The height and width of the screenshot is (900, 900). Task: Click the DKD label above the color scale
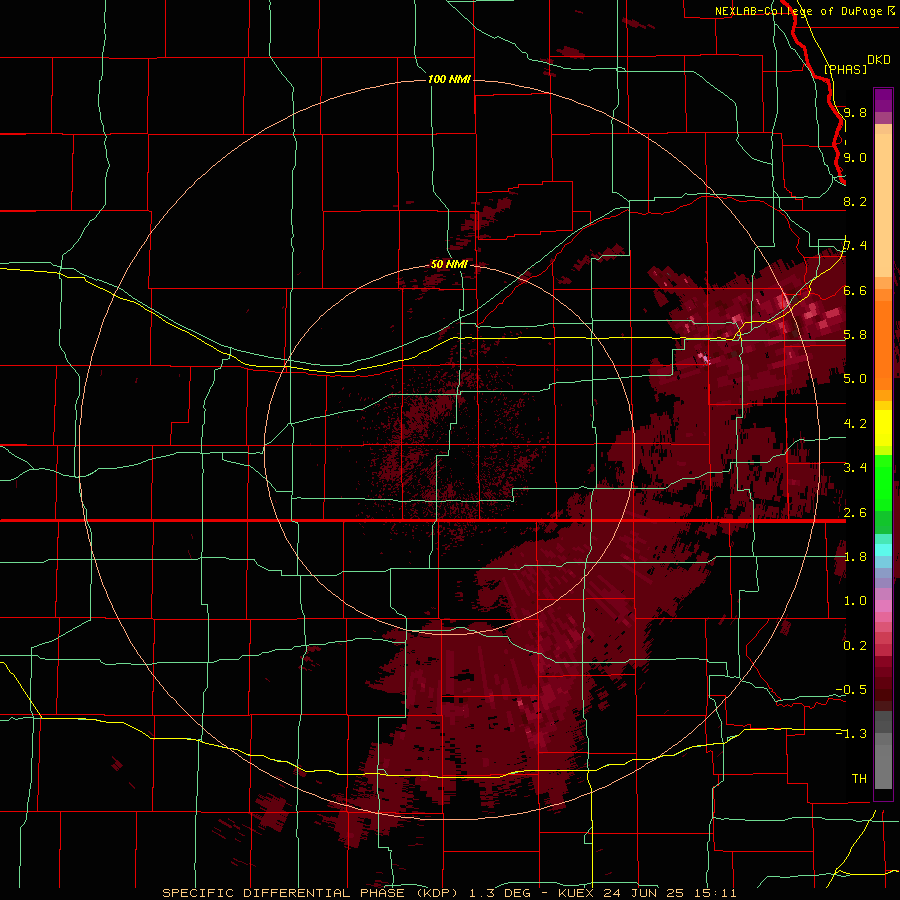click(x=878, y=60)
